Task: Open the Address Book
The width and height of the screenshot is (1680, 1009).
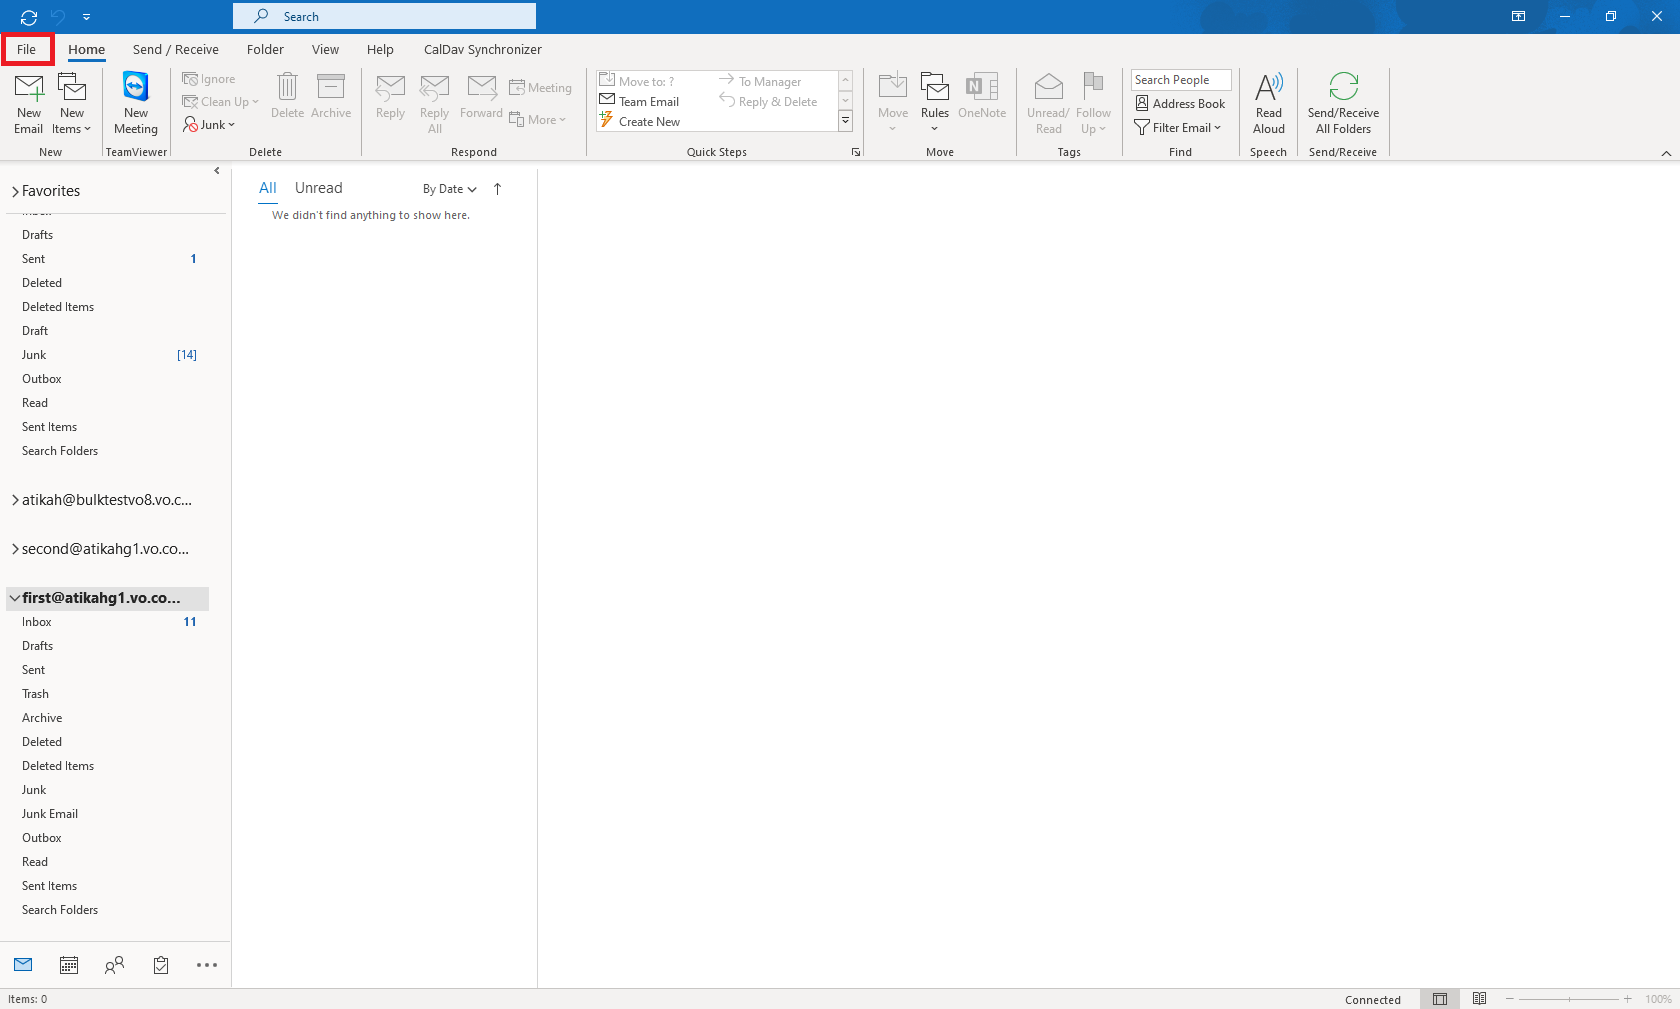Action: point(1180,104)
